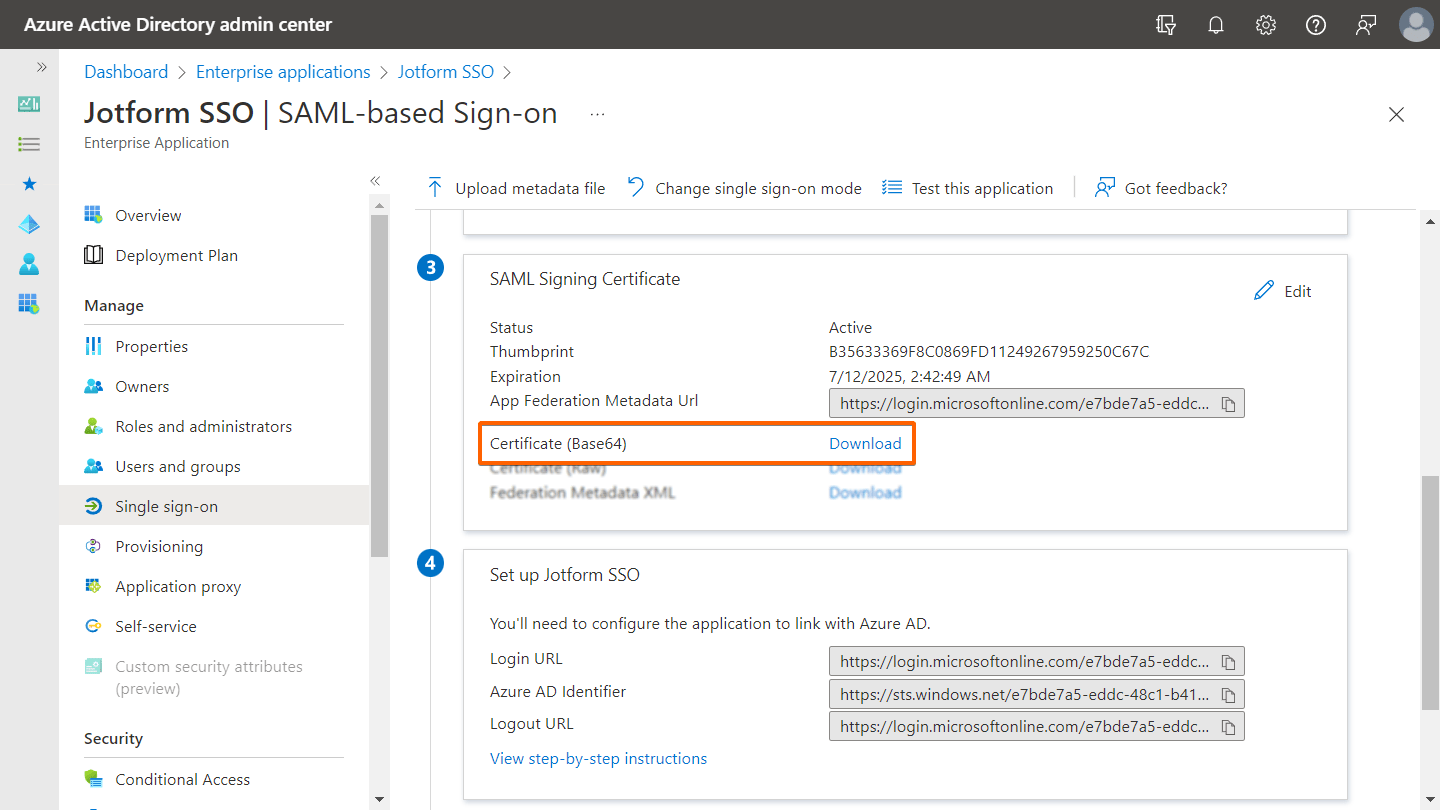1440x810 pixels.
Task: Copy the App Federation Metadata Url
Action: pos(1229,404)
